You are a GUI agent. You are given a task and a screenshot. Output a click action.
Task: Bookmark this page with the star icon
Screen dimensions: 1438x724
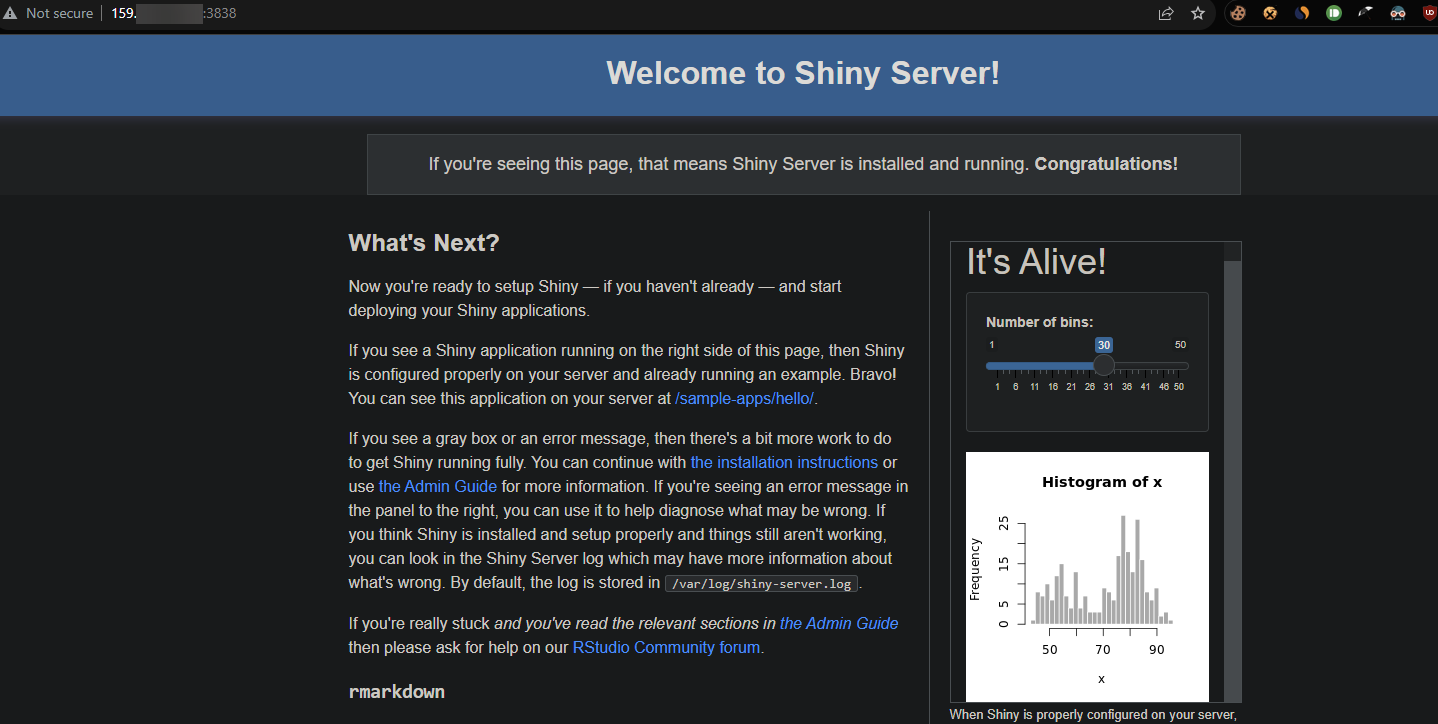click(1198, 14)
